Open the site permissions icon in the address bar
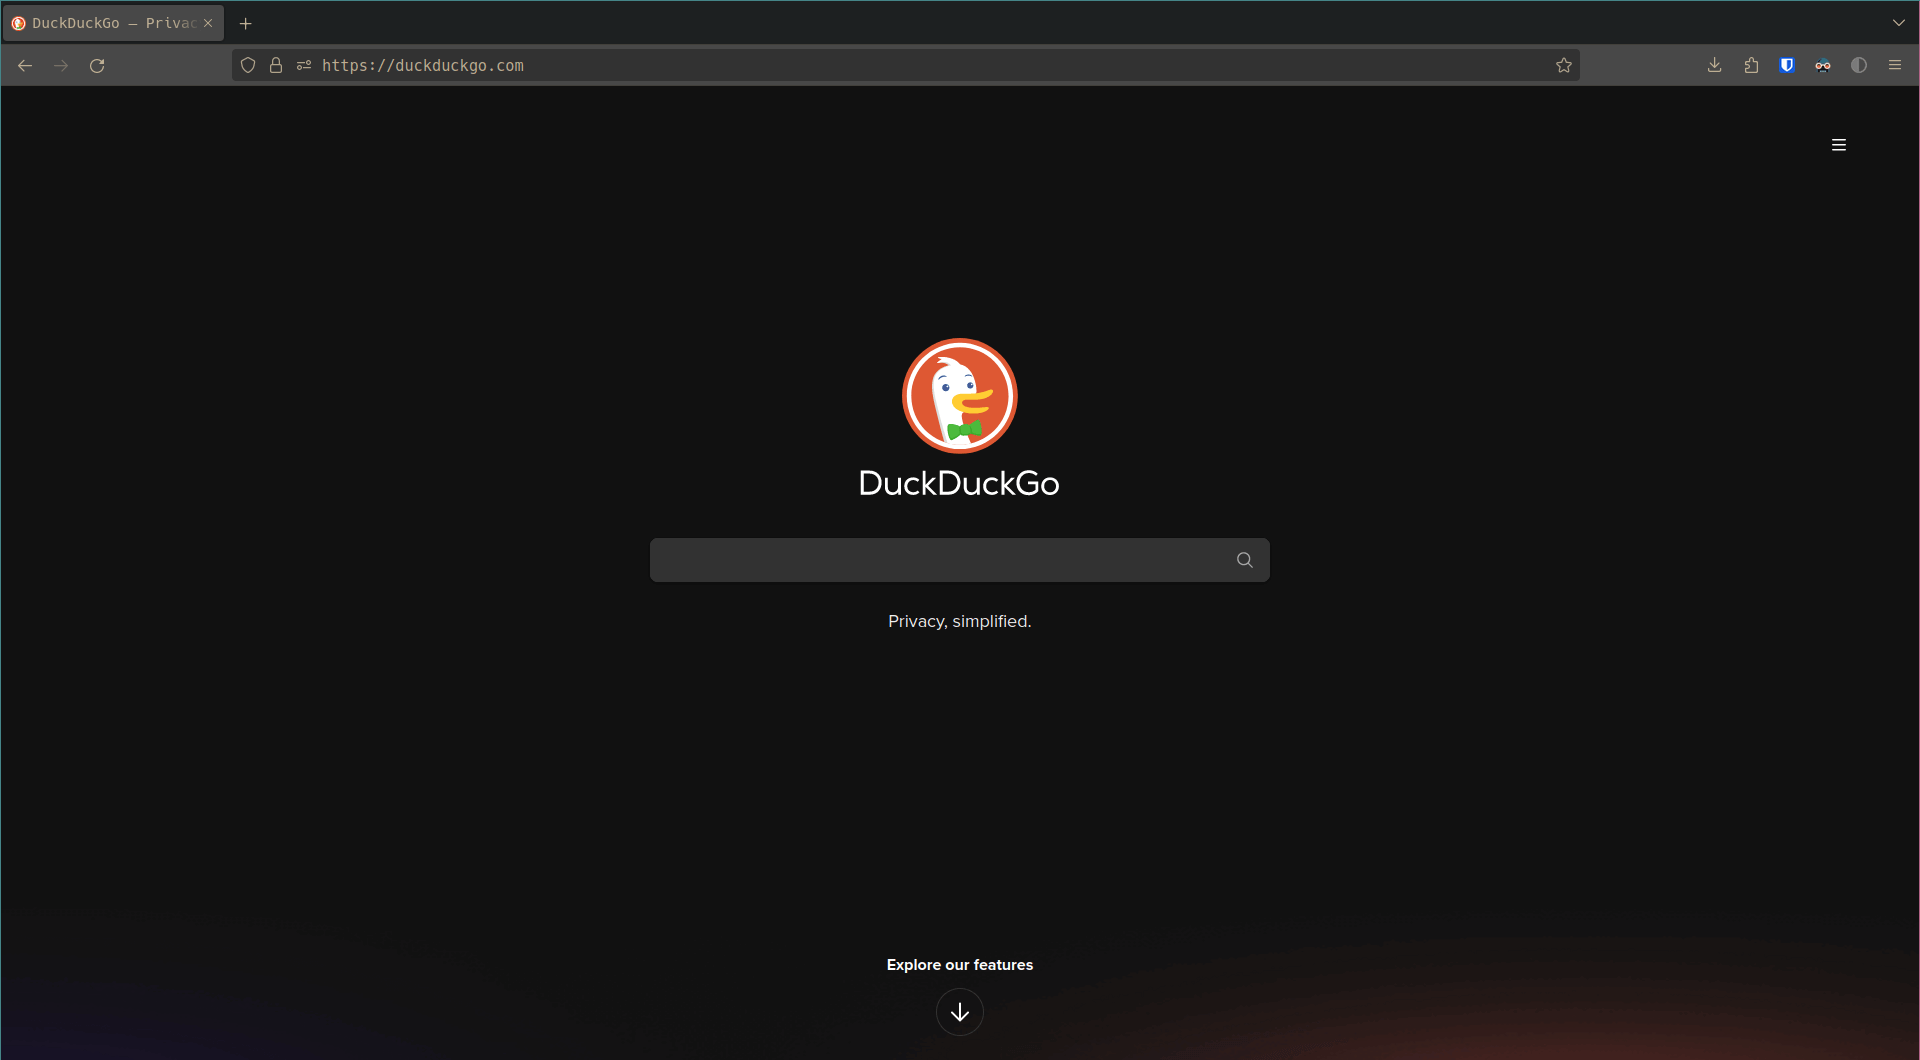Viewport: 1920px width, 1060px height. tap(304, 66)
